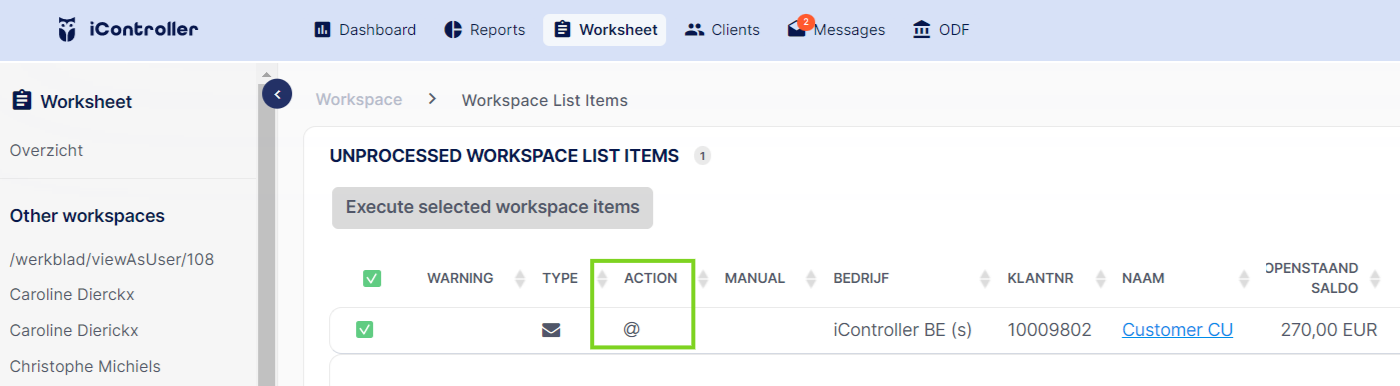The image size is (1400, 386).
Task: Click the Clients people icon
Action: (x=694, y=30)
